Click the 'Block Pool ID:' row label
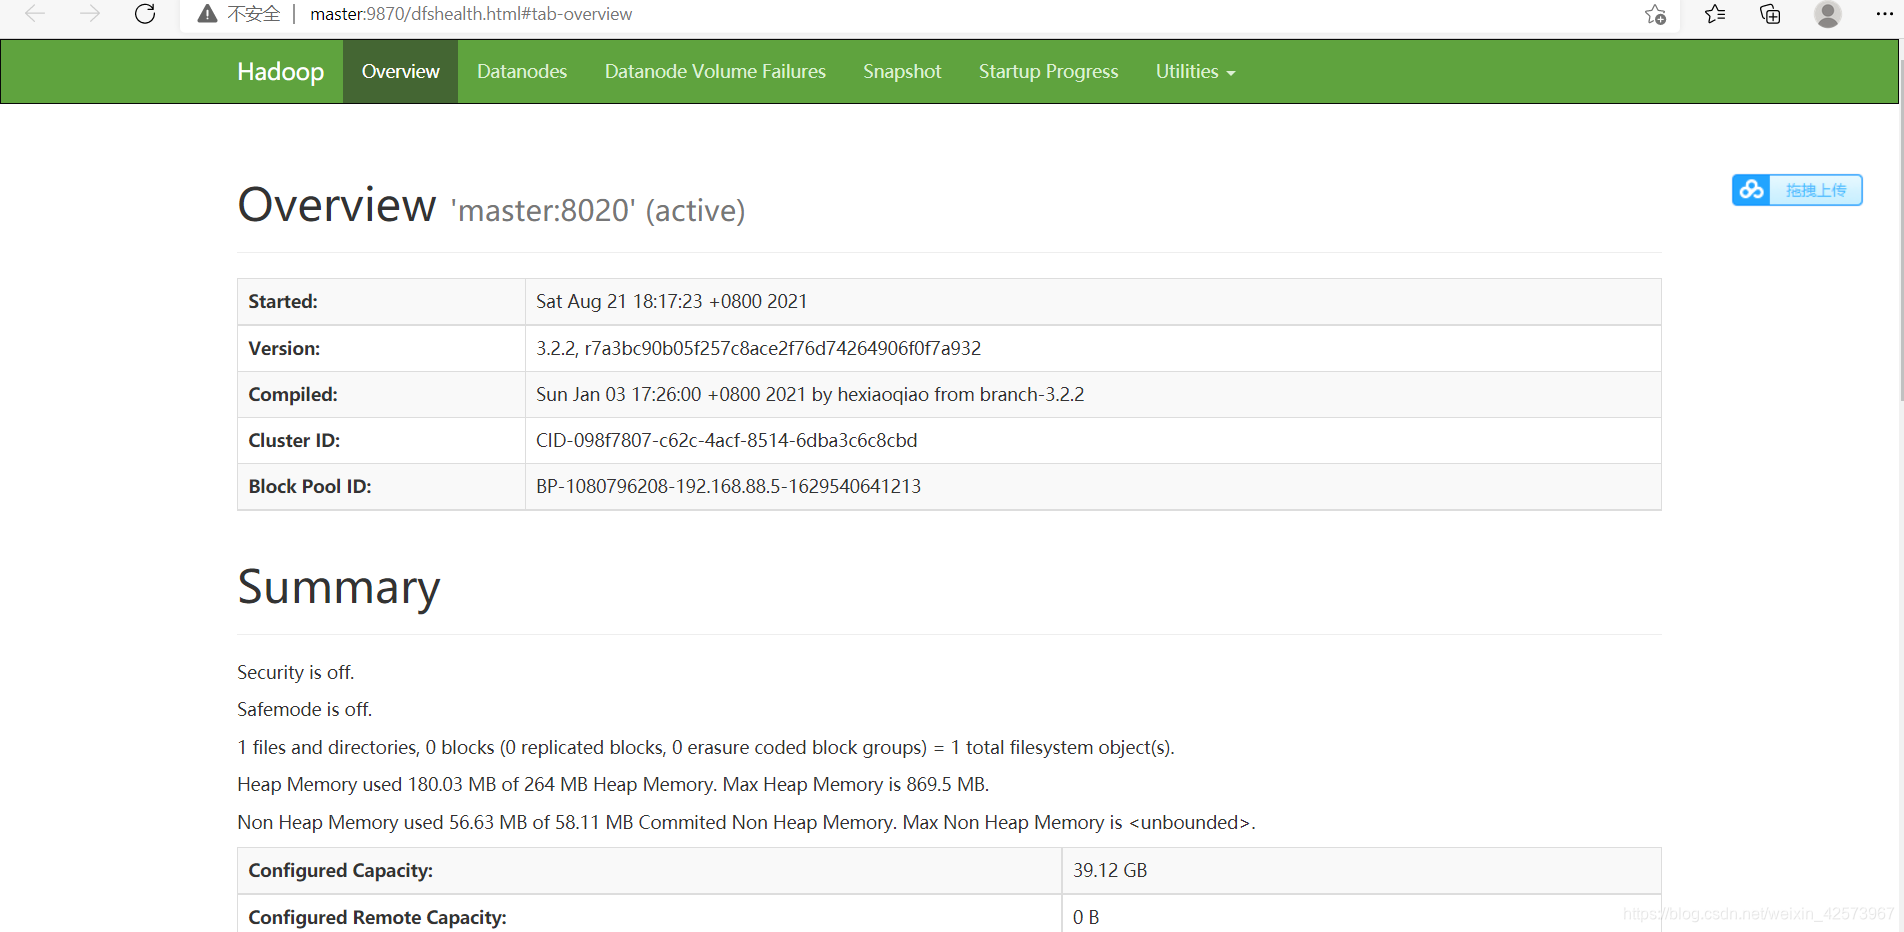 pos(310,486)
